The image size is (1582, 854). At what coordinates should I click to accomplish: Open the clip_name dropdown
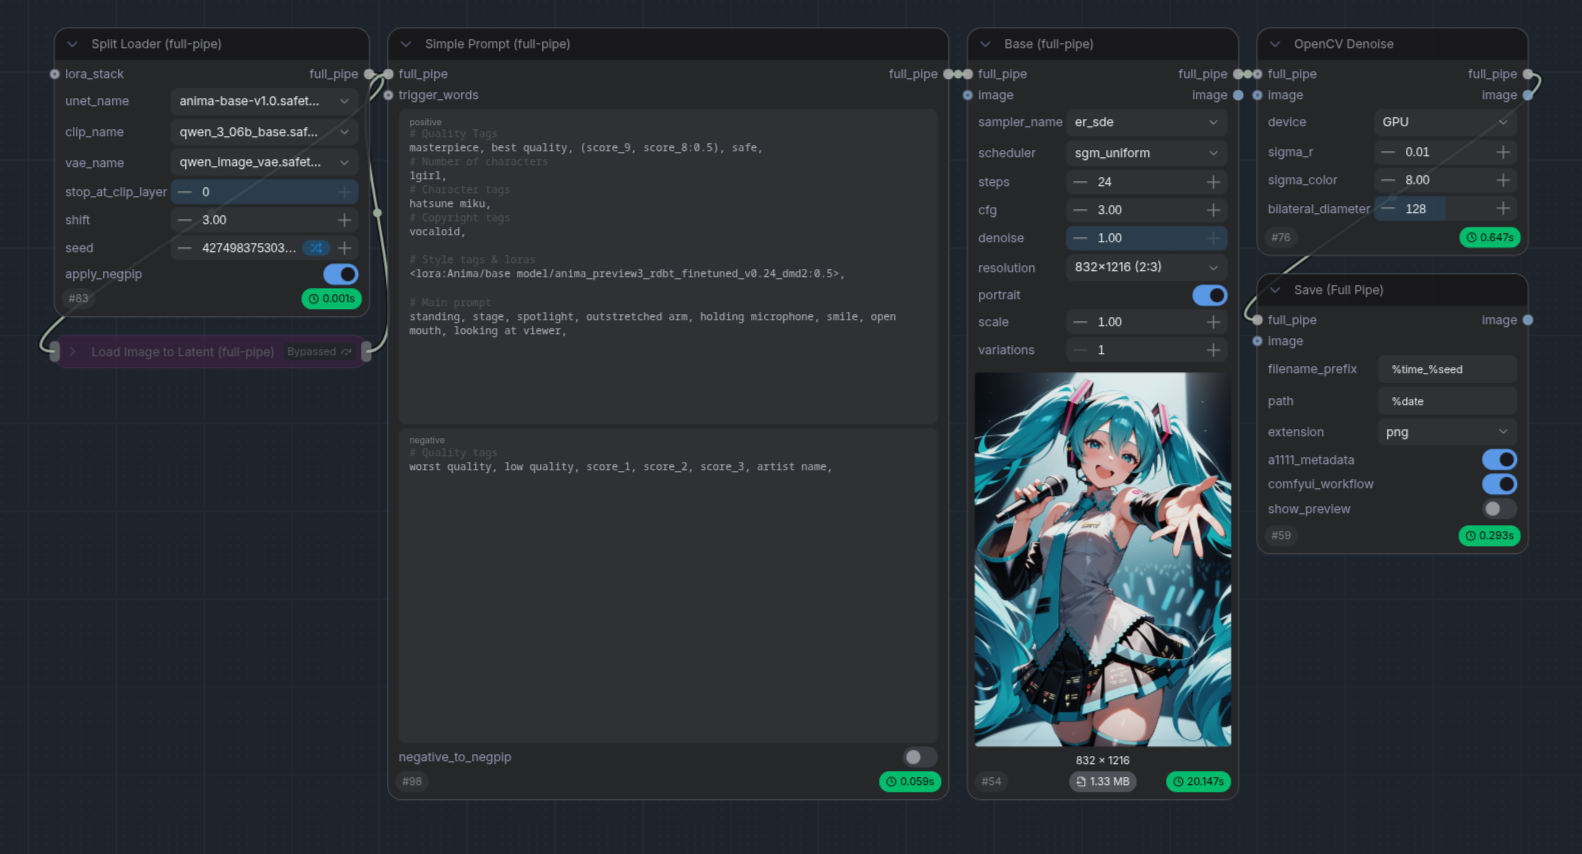(x=264, y=132)
